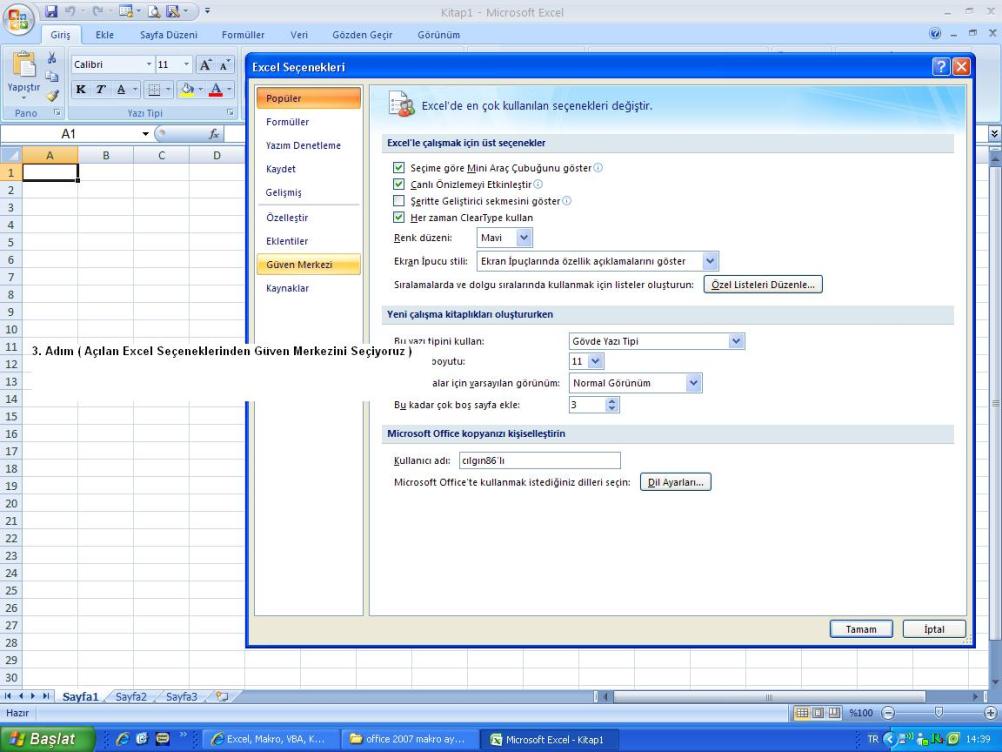
Task: Select Popüler in the options sidebar
Action: click(309, 98)
